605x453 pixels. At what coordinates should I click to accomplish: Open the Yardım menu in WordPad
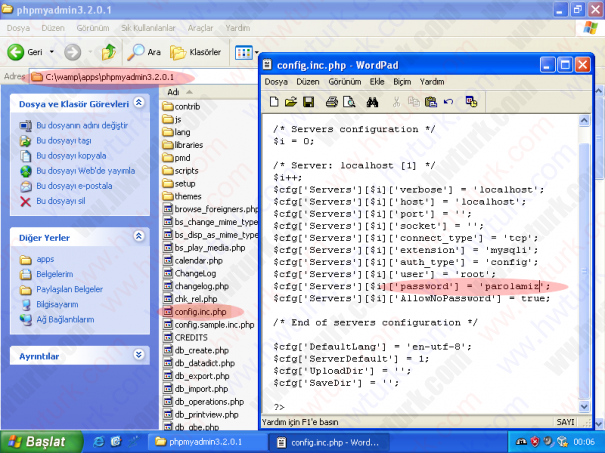coord(432,82)
